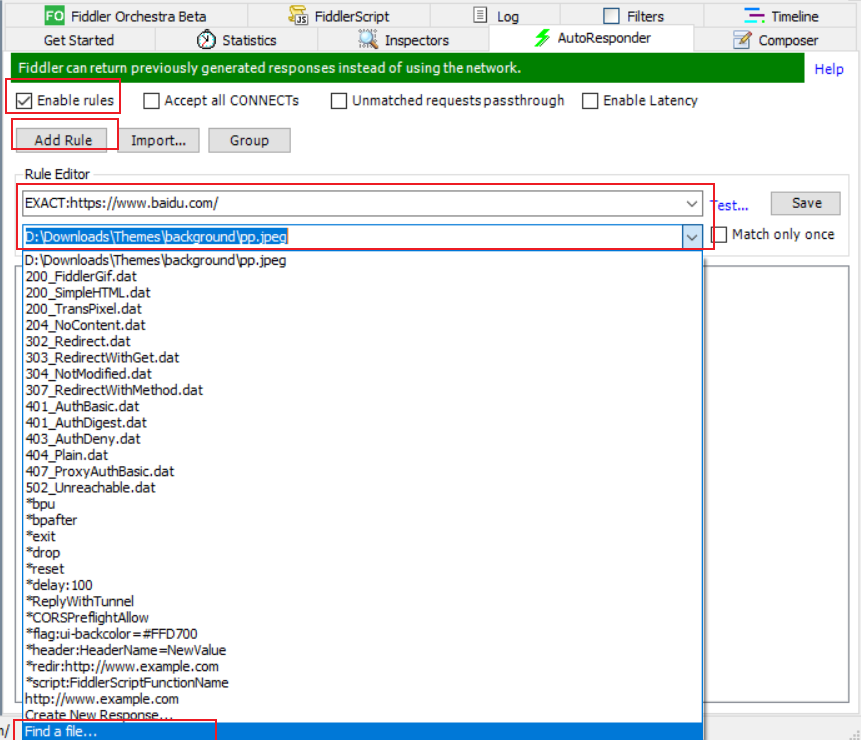The image size is (861, 740).
Task: Click the Timeline bars icon
Action: tap(754, 15)
